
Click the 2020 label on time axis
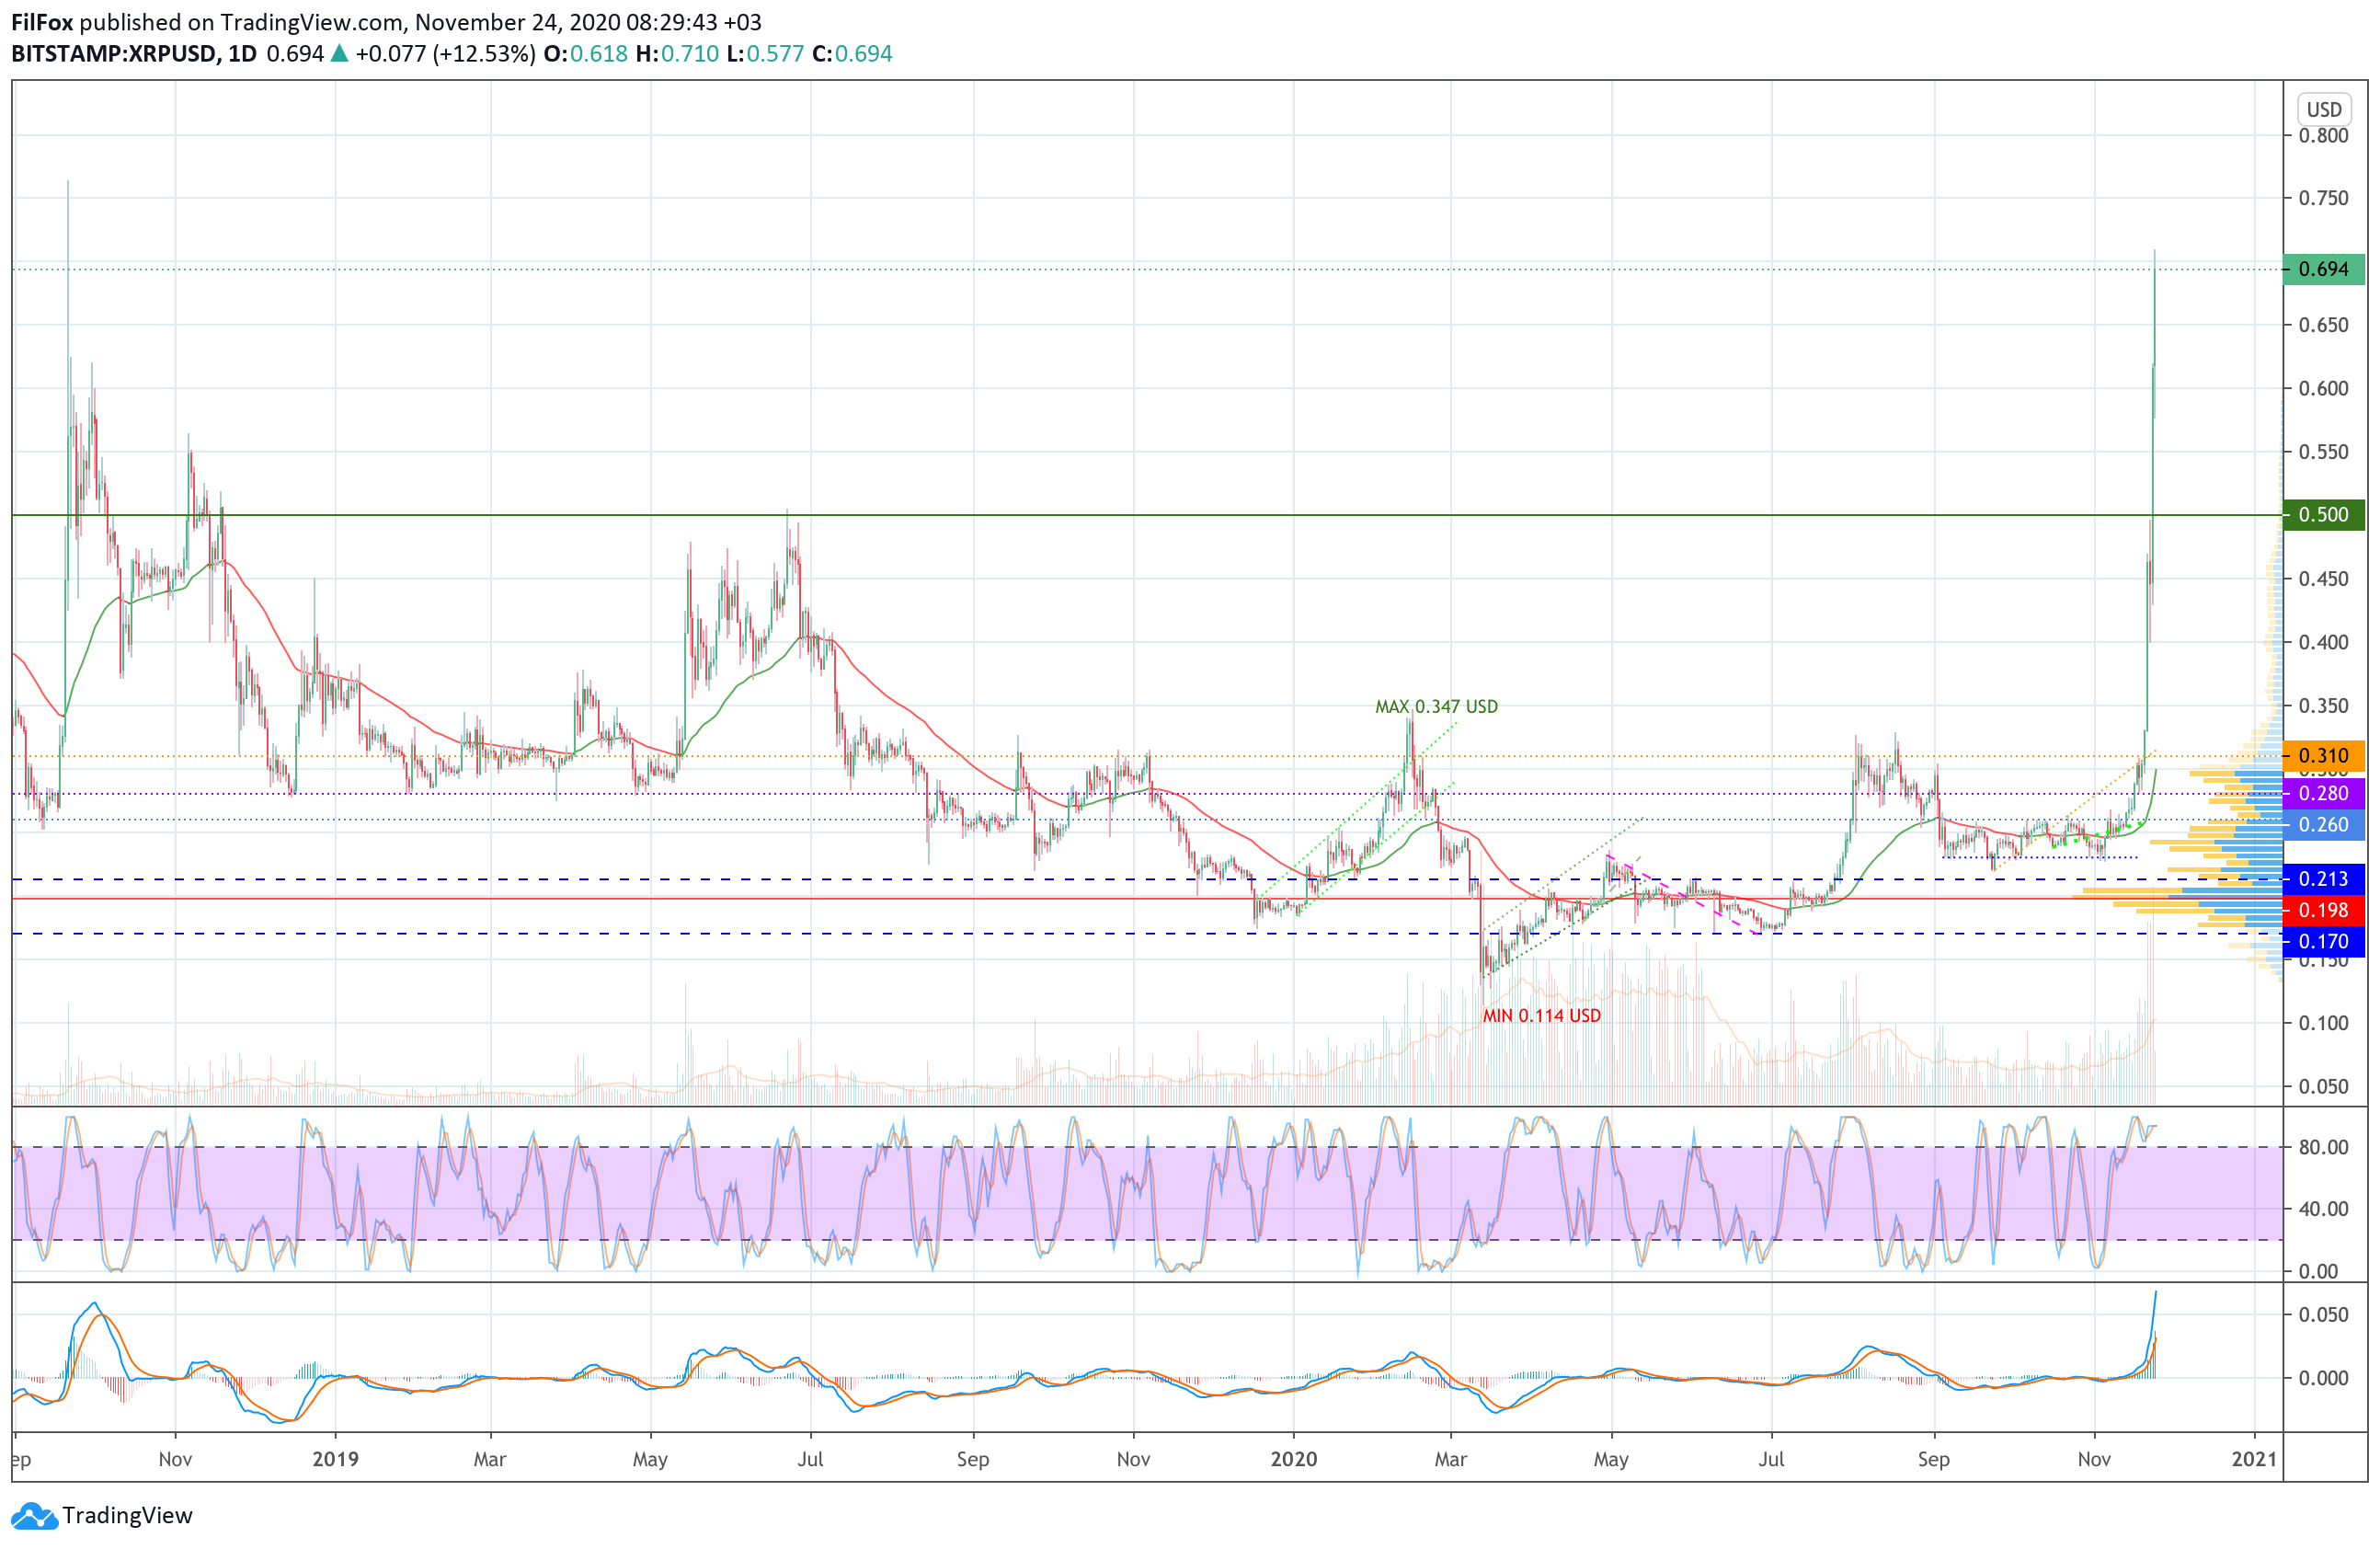point(1293,1459)
